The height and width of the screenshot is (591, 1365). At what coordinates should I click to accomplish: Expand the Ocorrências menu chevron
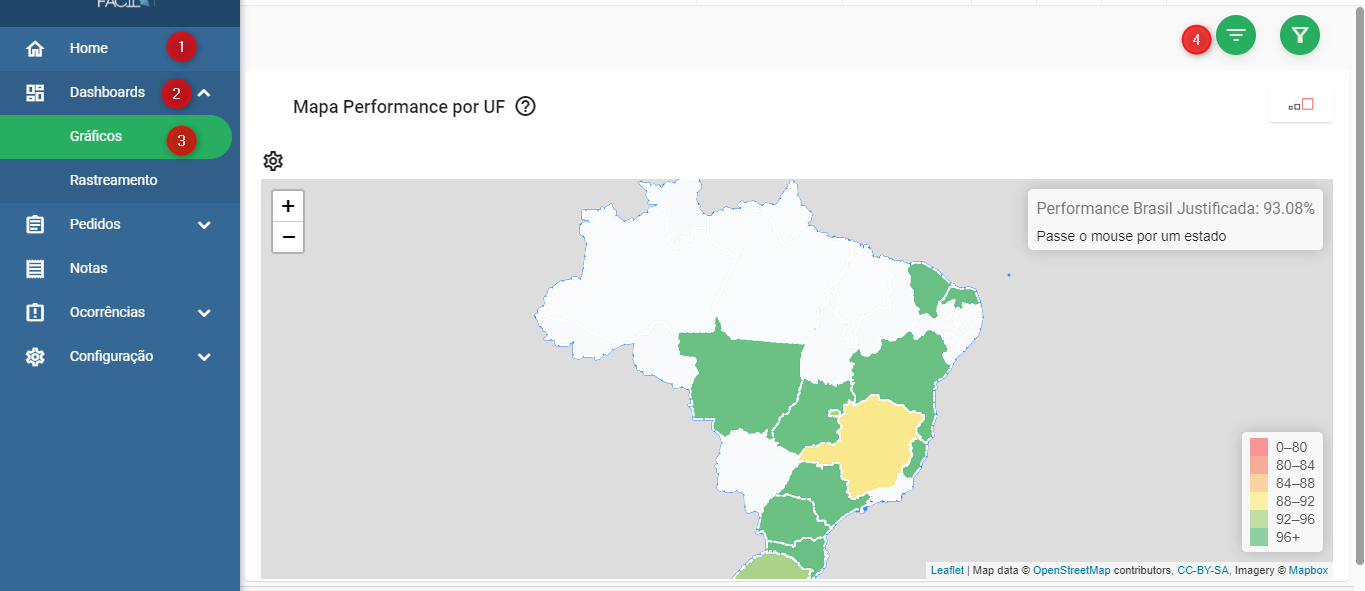tap(204, 313)
